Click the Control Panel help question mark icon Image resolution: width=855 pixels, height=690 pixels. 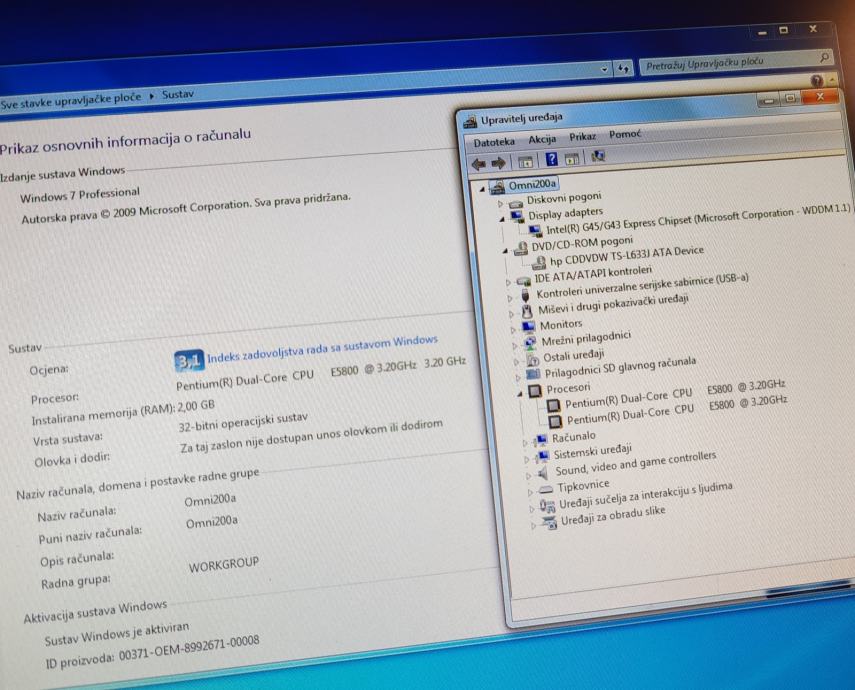pos(816,81)
